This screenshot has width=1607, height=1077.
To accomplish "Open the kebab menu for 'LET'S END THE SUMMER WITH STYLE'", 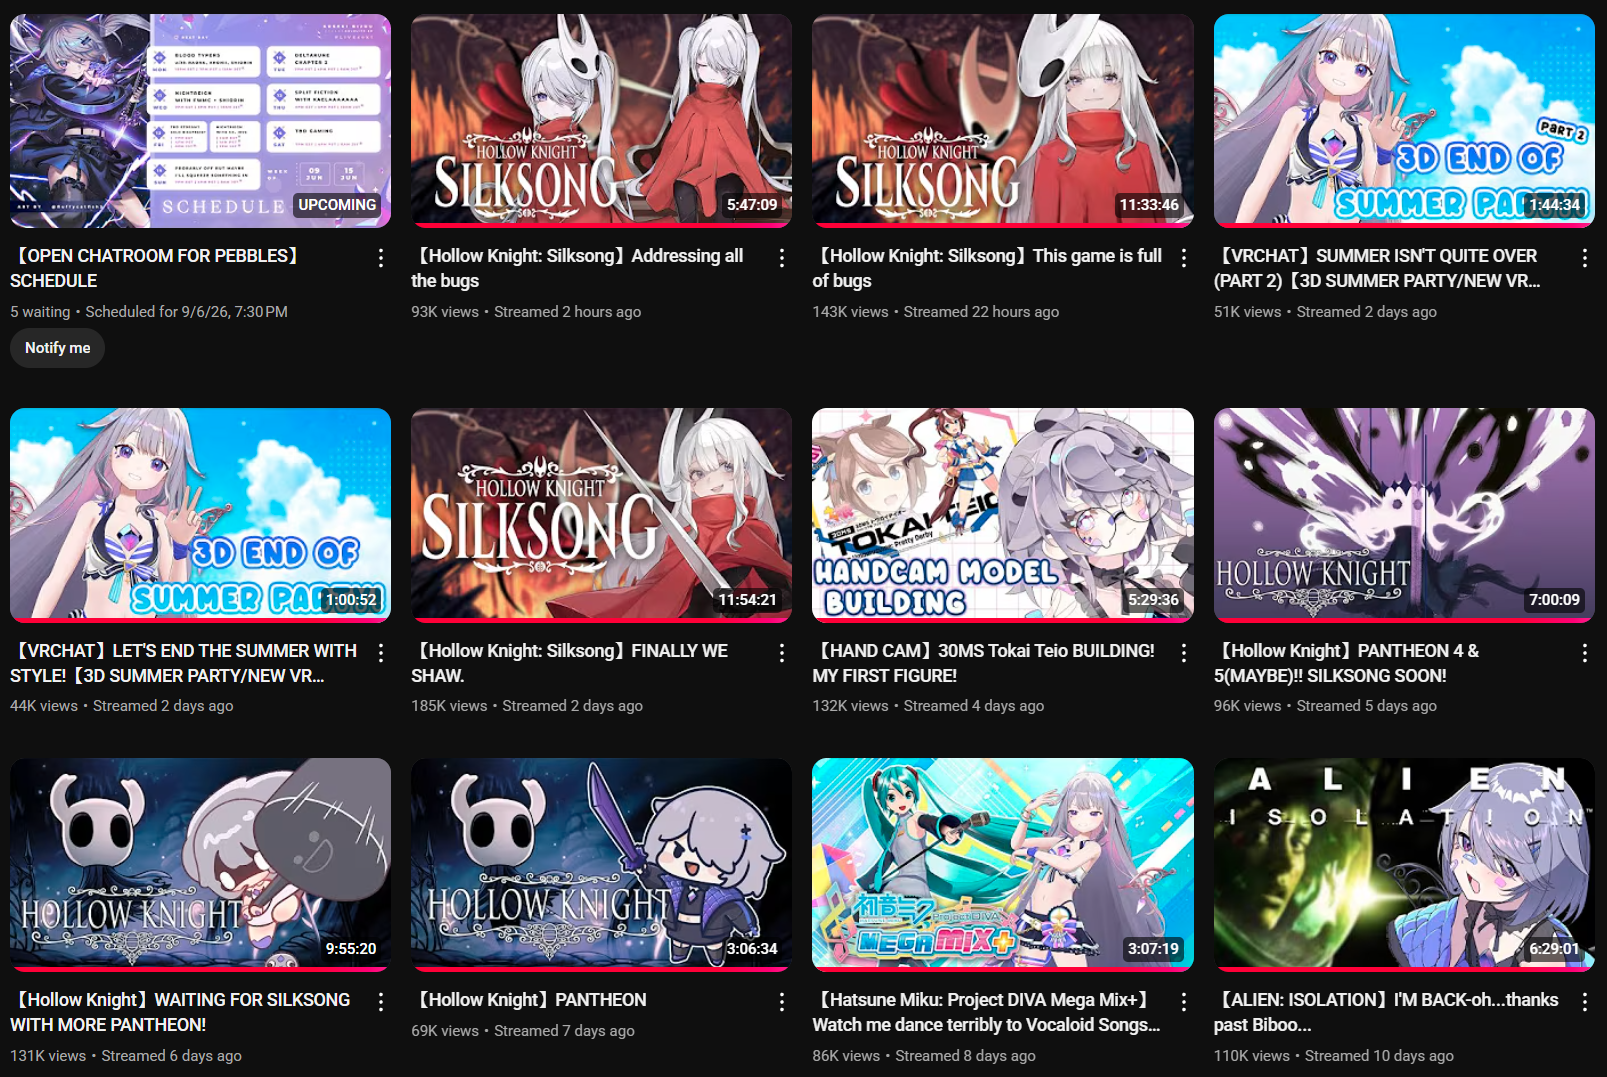I will tap(381, 653).
